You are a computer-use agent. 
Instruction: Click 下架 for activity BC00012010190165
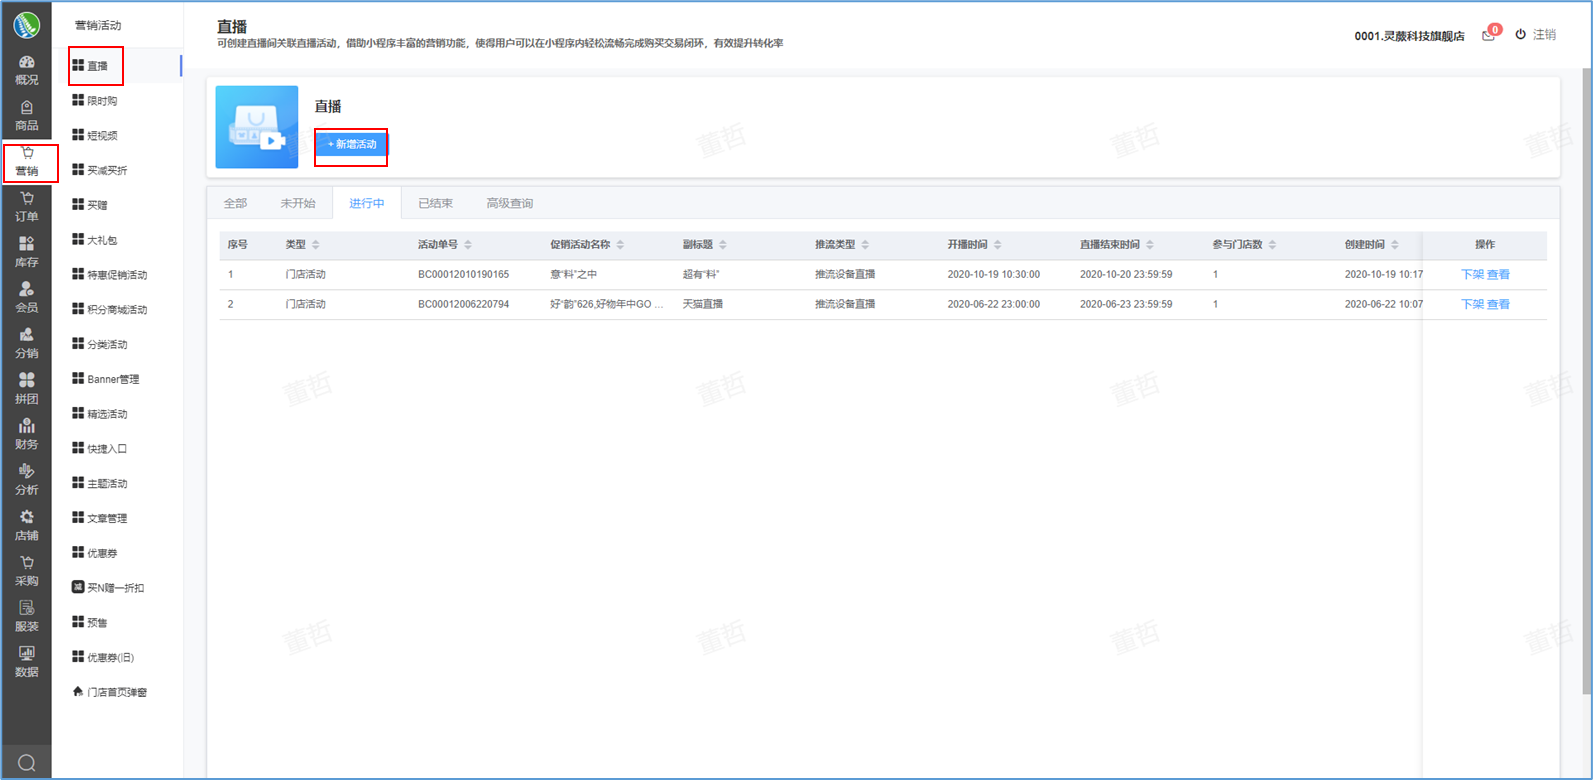click(x=1472, y=274)
